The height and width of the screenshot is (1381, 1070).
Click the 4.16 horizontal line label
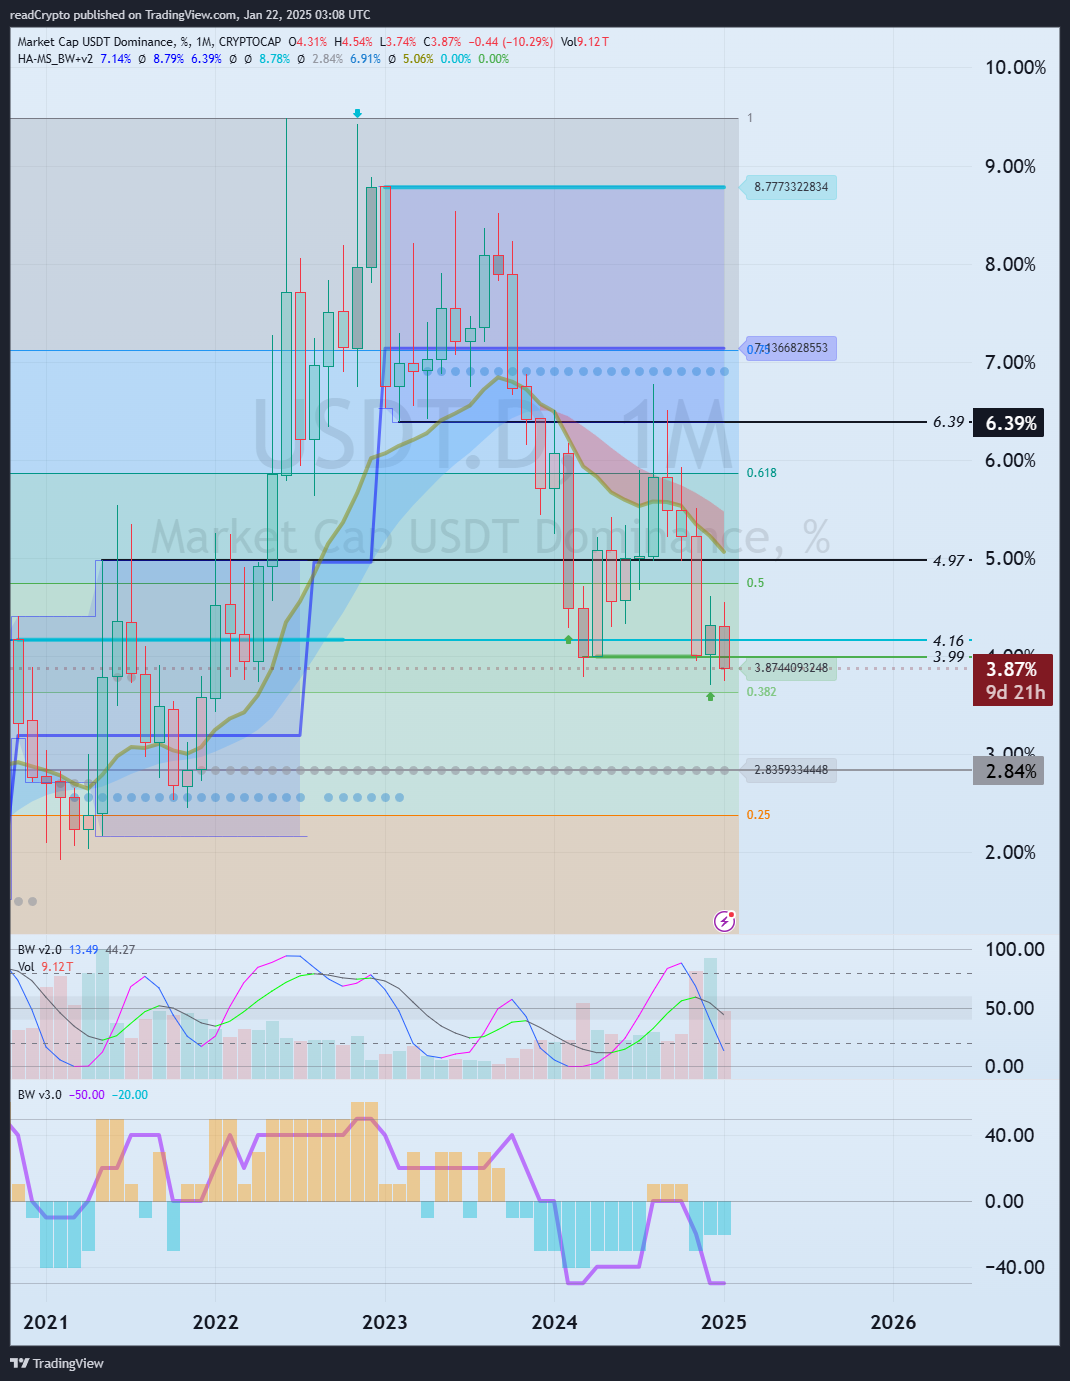click(x=948, y=641)
